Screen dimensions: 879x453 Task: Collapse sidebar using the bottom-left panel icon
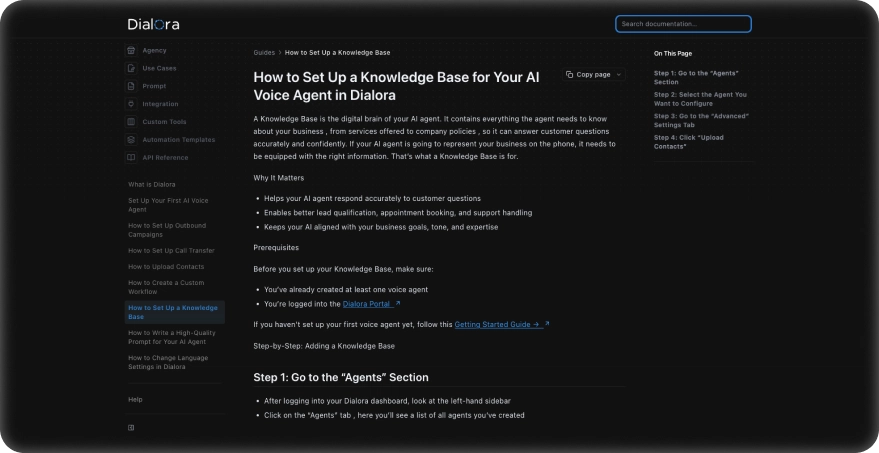(131, 427)
